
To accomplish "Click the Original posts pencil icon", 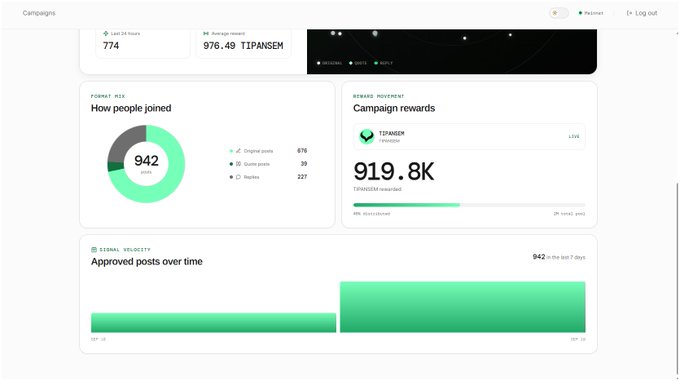I will tap(238, 151).
